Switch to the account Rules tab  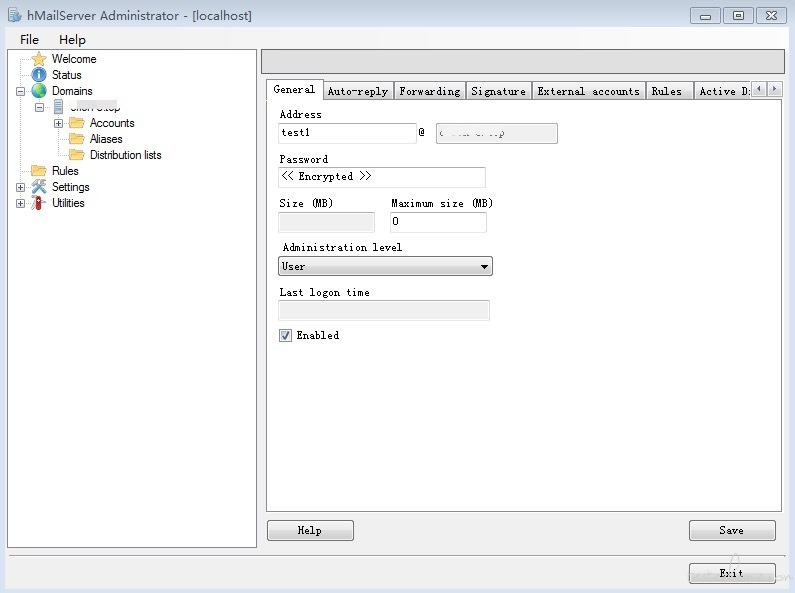tap(667, 91)
